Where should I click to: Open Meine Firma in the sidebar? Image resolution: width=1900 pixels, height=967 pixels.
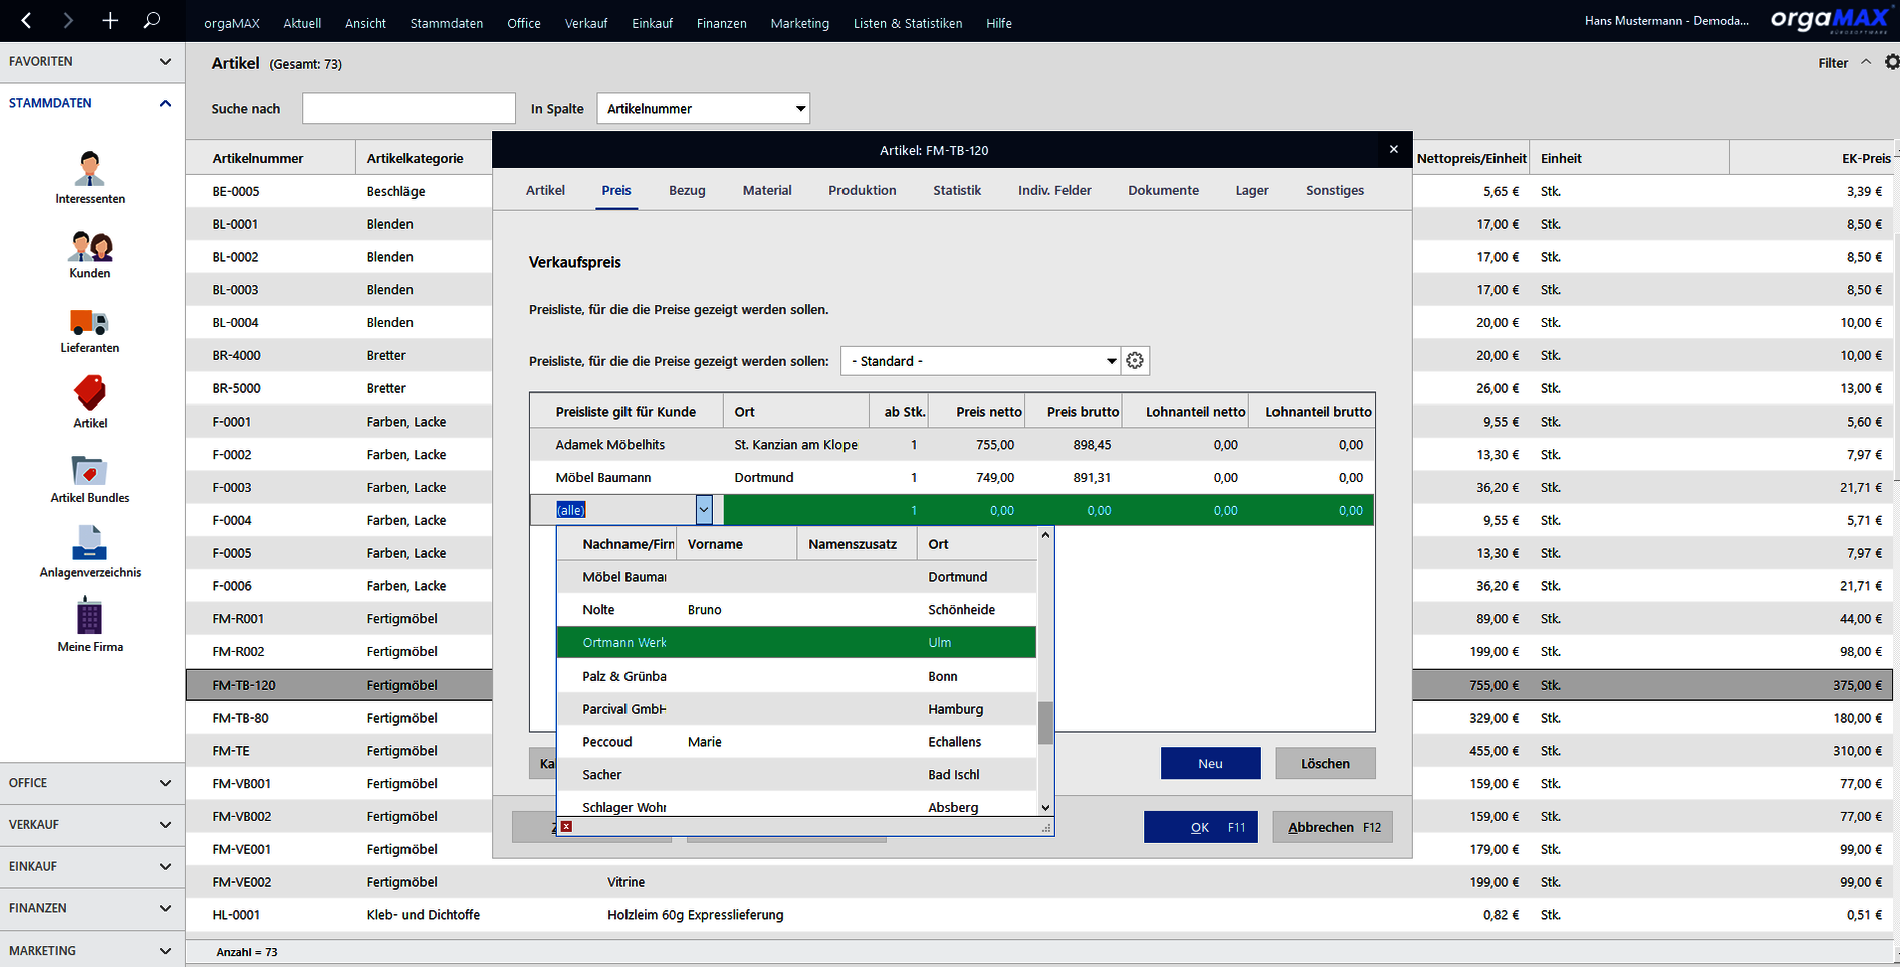[x=90, y=625]
